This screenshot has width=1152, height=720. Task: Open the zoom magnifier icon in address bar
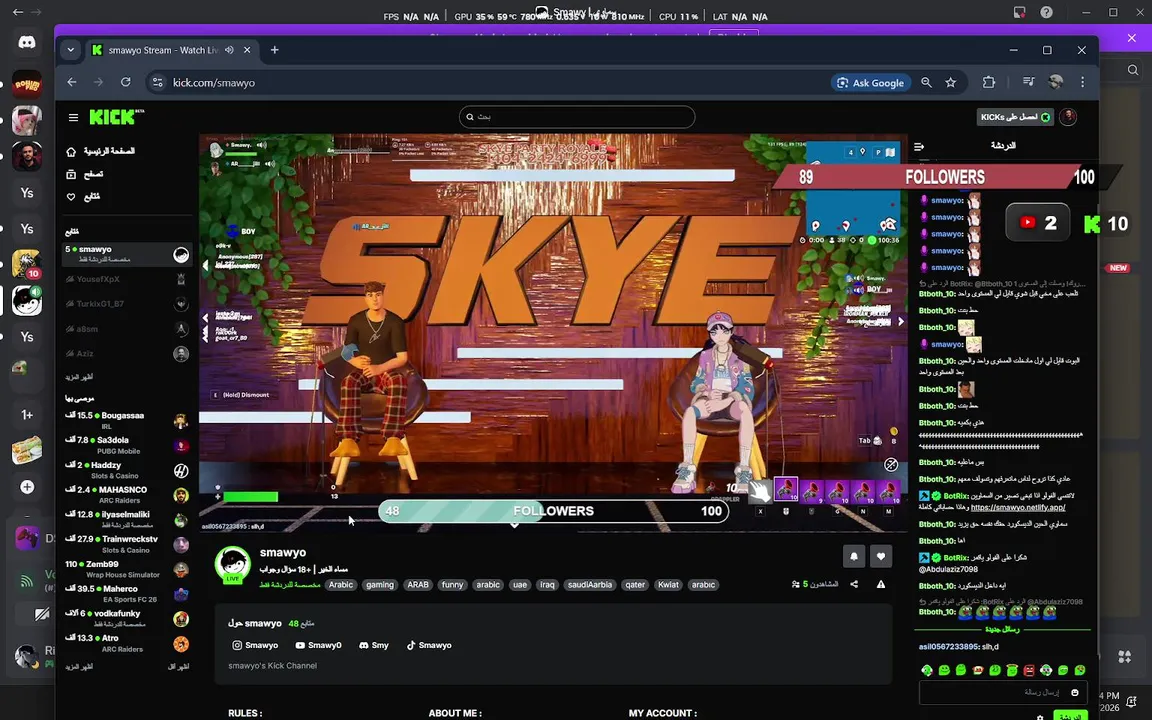click(x=926, y=82)
